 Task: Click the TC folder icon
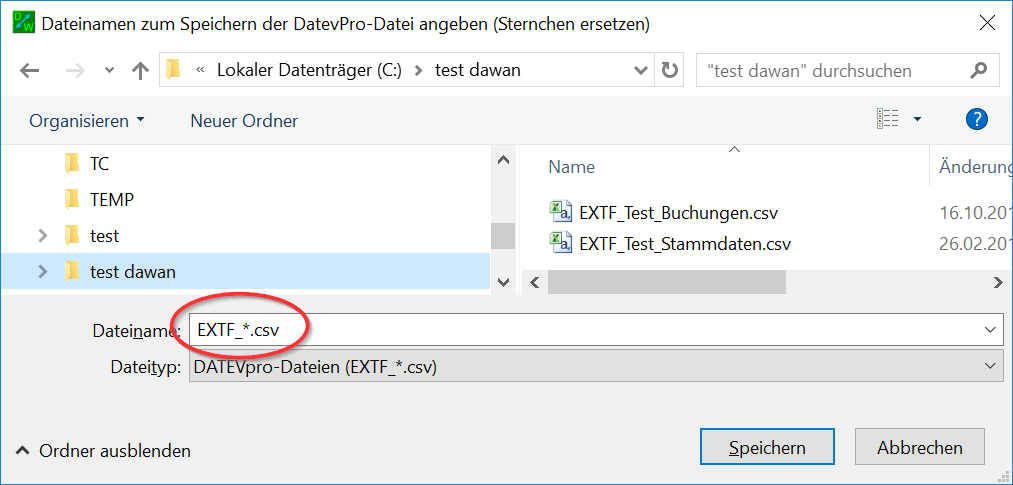[x=72, y=164]
